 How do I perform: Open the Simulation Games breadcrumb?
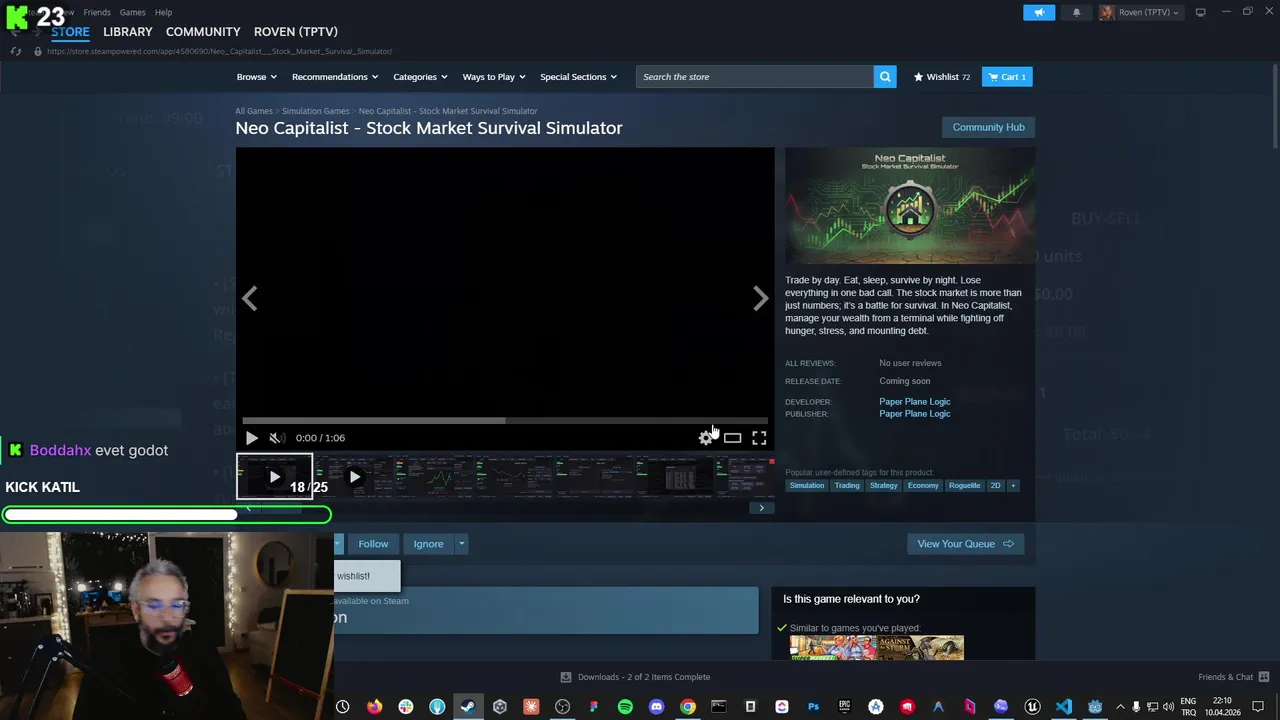point(315,111)
